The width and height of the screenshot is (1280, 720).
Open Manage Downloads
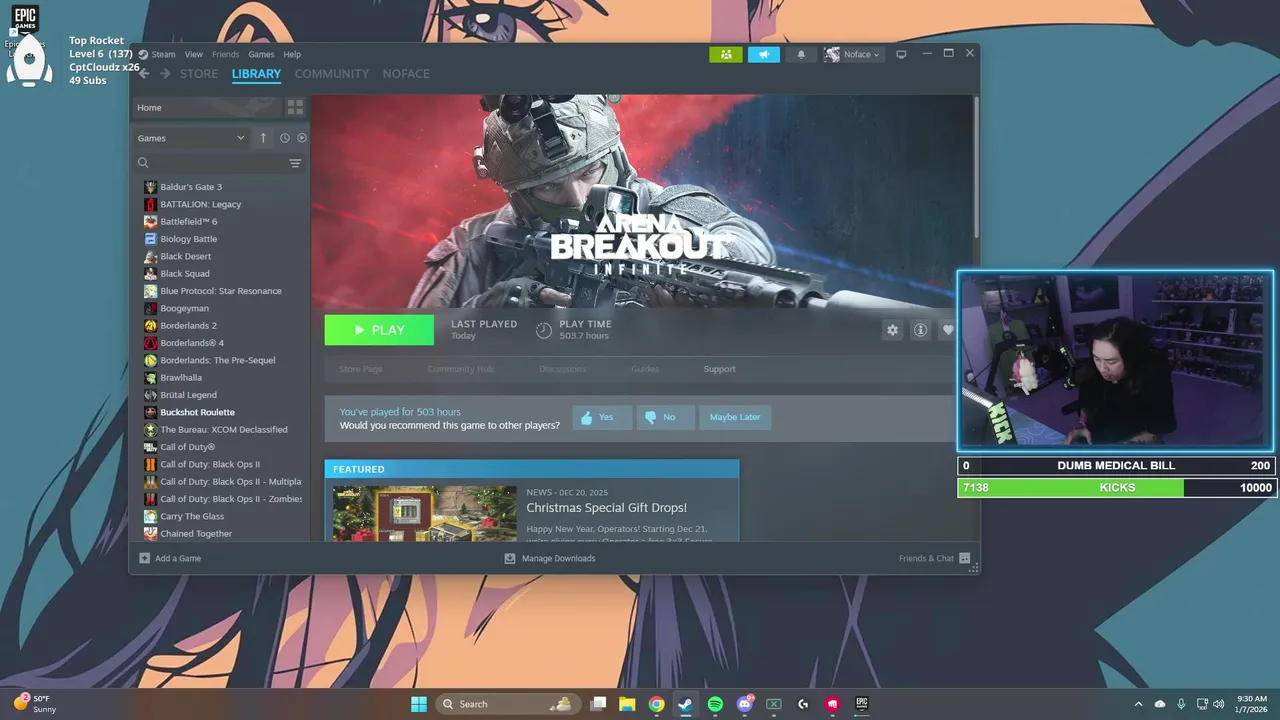(x=550, y=558)
